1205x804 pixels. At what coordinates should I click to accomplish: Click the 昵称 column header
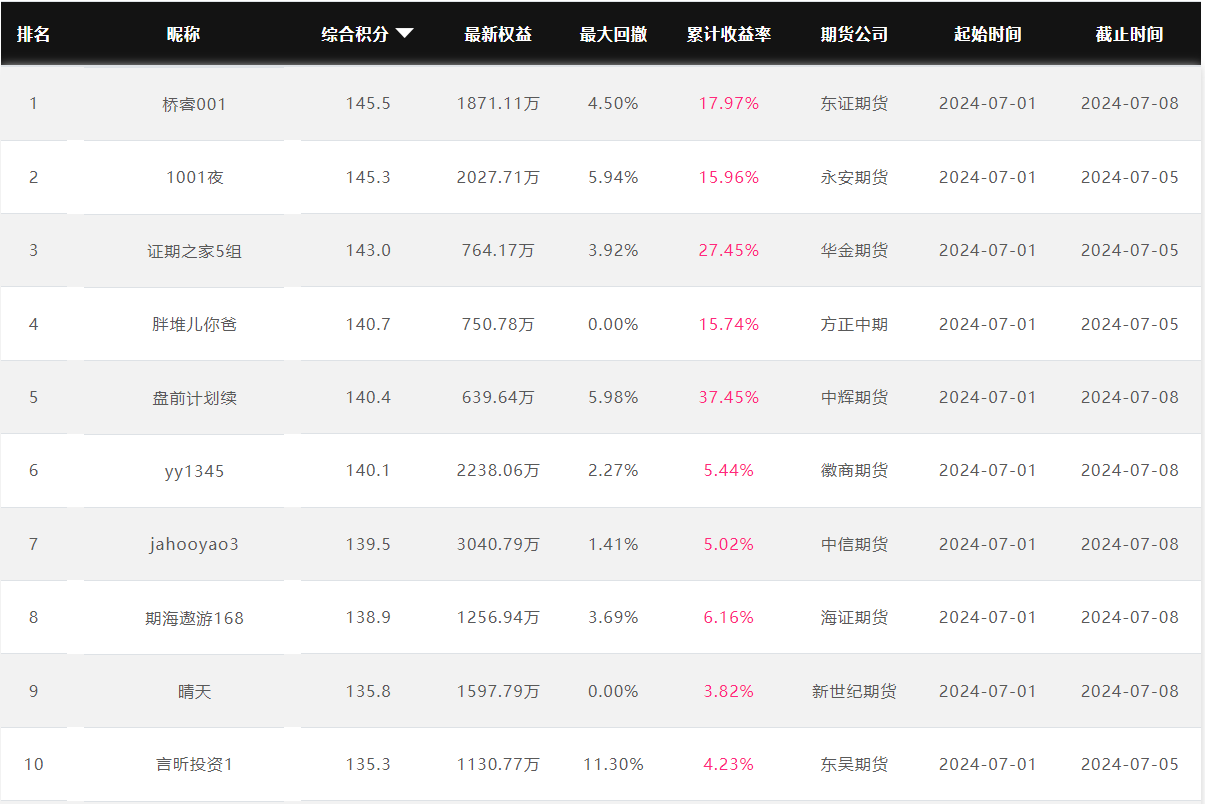coord(183,34)
